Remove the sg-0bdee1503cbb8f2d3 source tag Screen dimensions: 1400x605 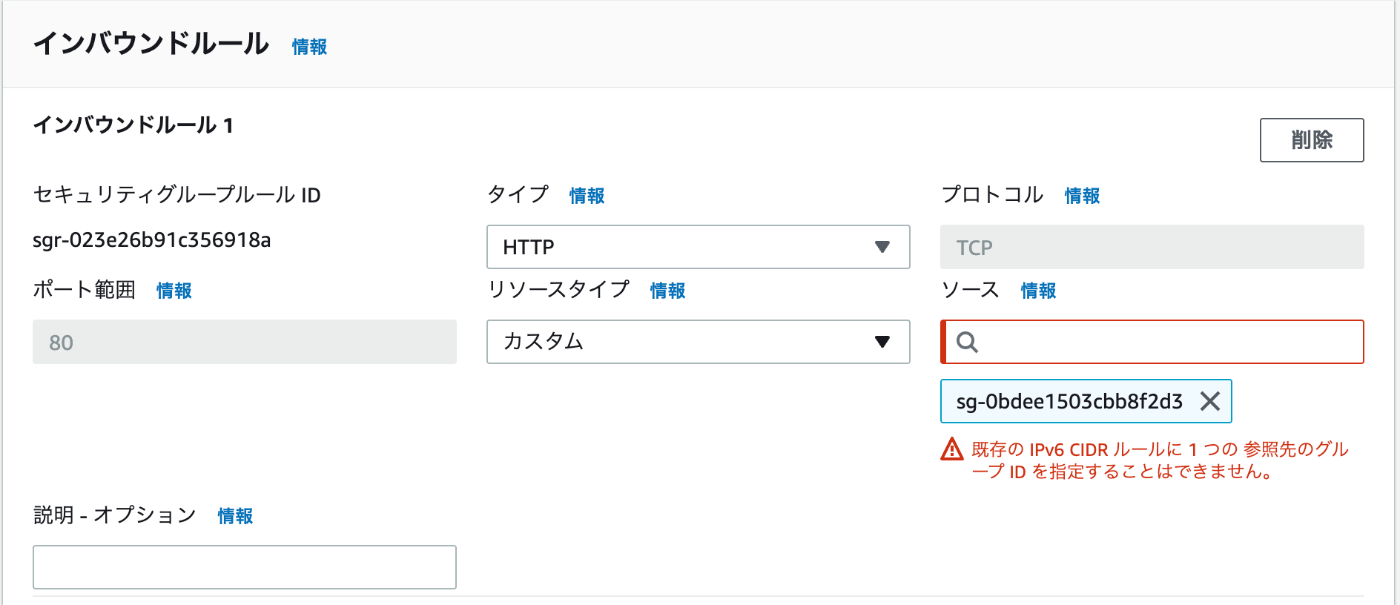[x=1209, y=401]
